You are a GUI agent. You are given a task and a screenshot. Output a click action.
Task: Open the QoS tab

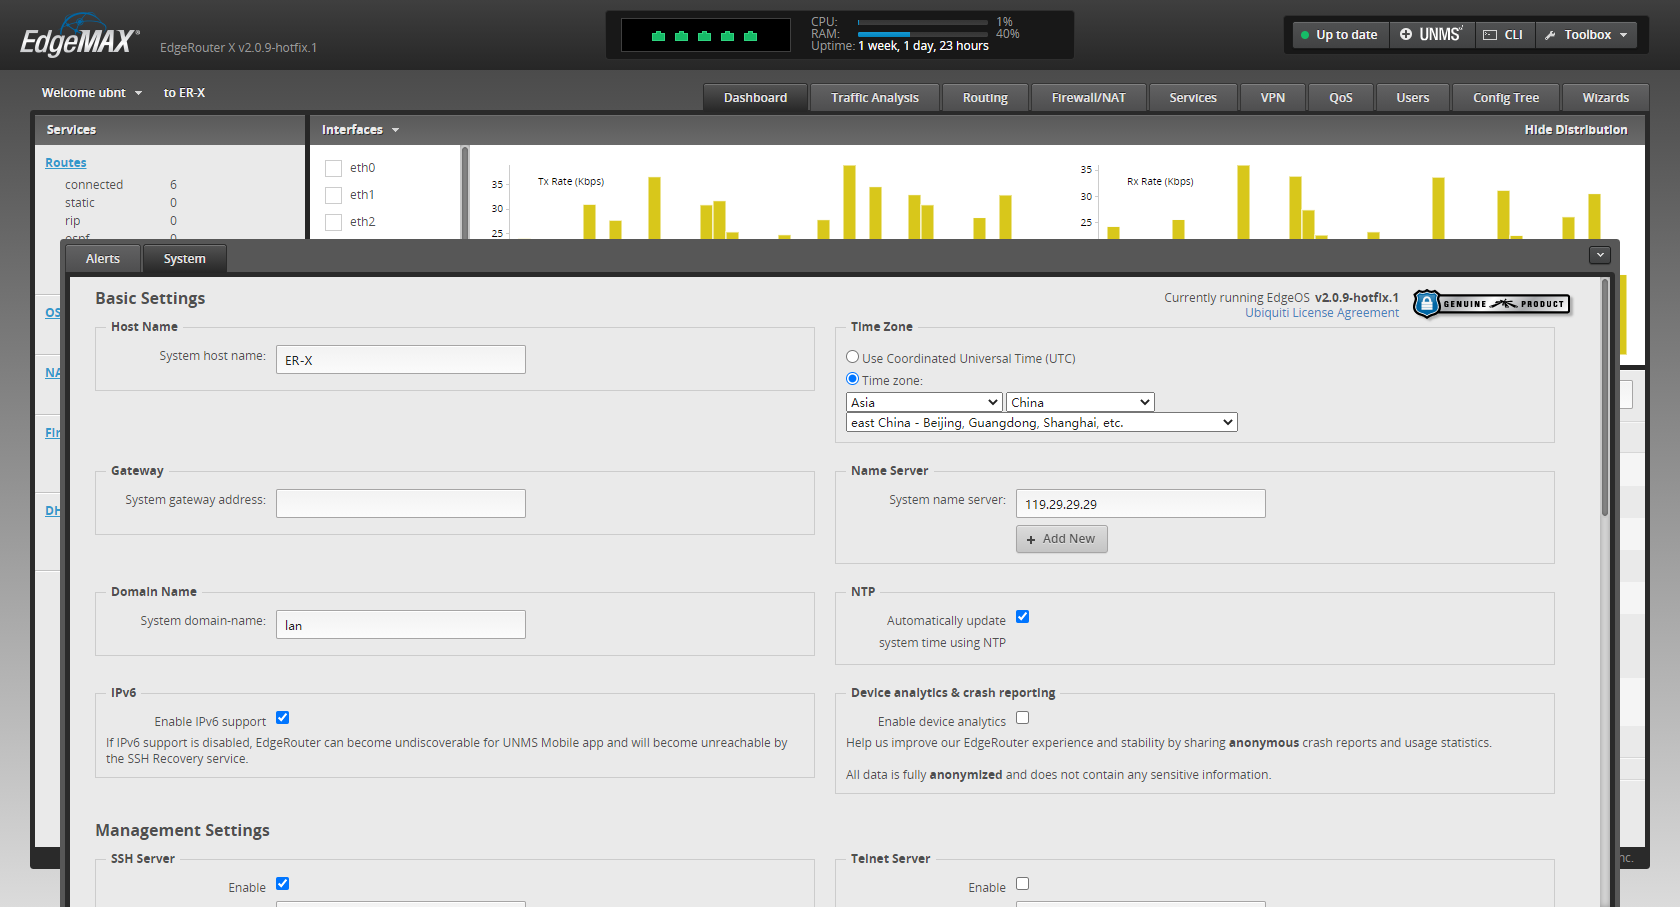point(1341,98)
